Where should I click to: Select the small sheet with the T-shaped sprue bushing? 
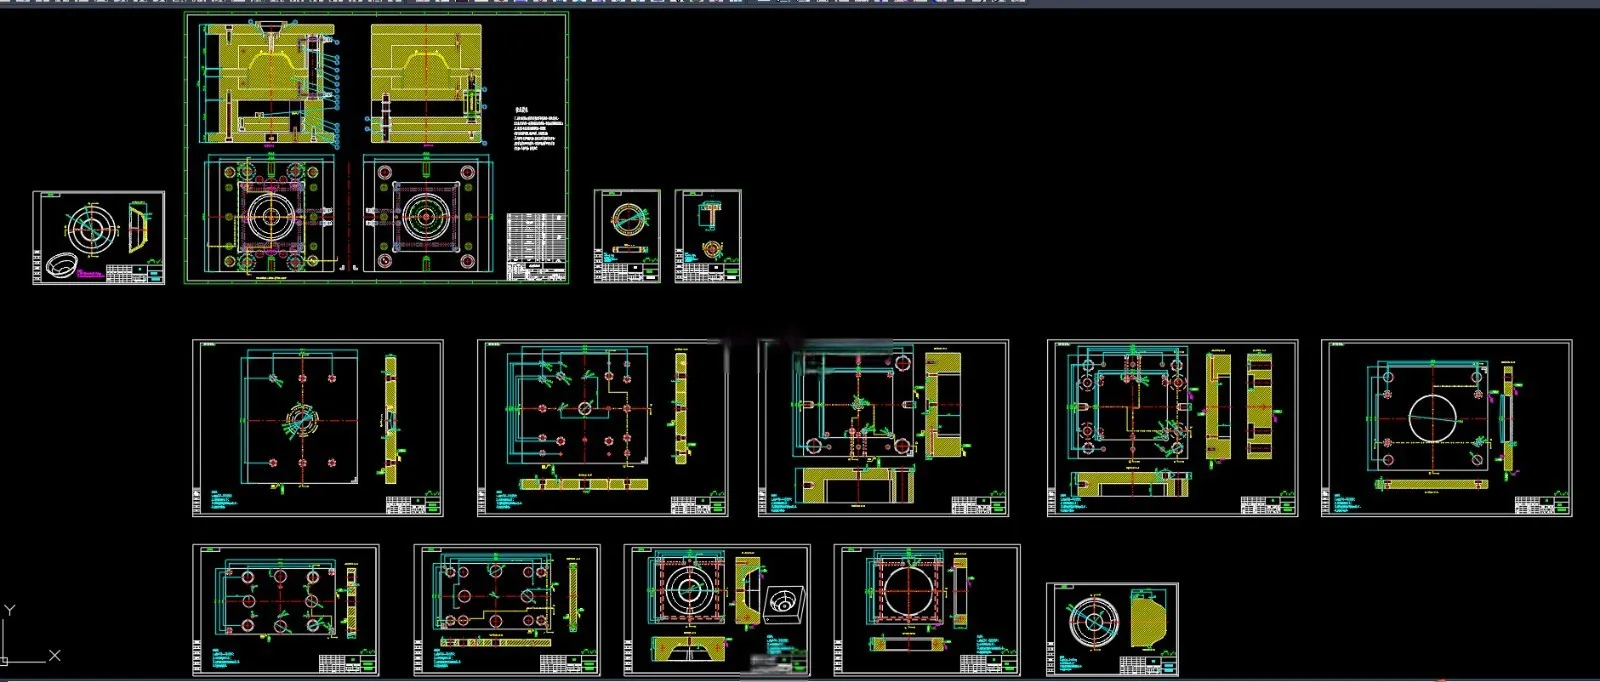click(x=708, y=236)
